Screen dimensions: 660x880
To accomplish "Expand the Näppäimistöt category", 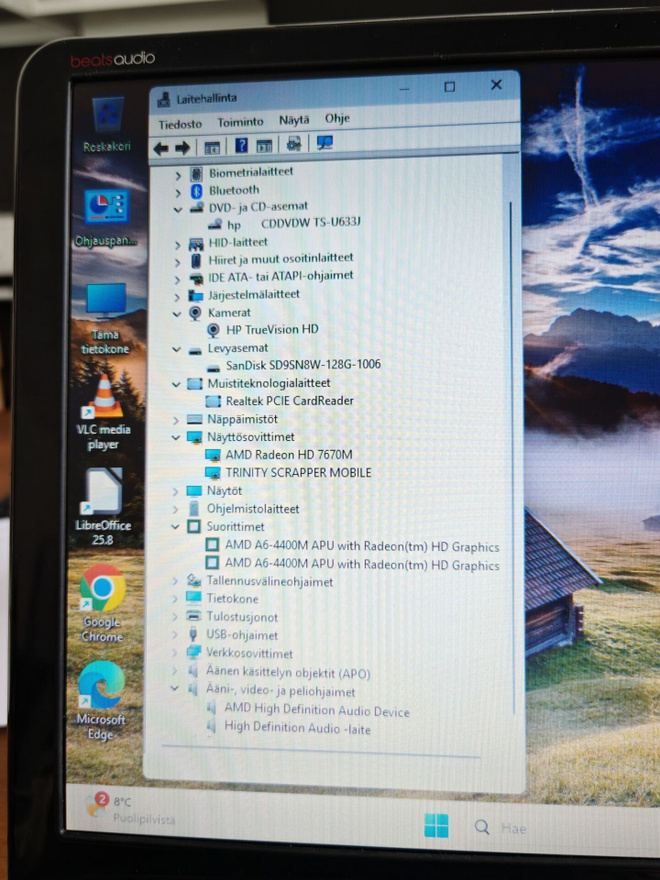I will pyautogui.click(x=176, y=420).
